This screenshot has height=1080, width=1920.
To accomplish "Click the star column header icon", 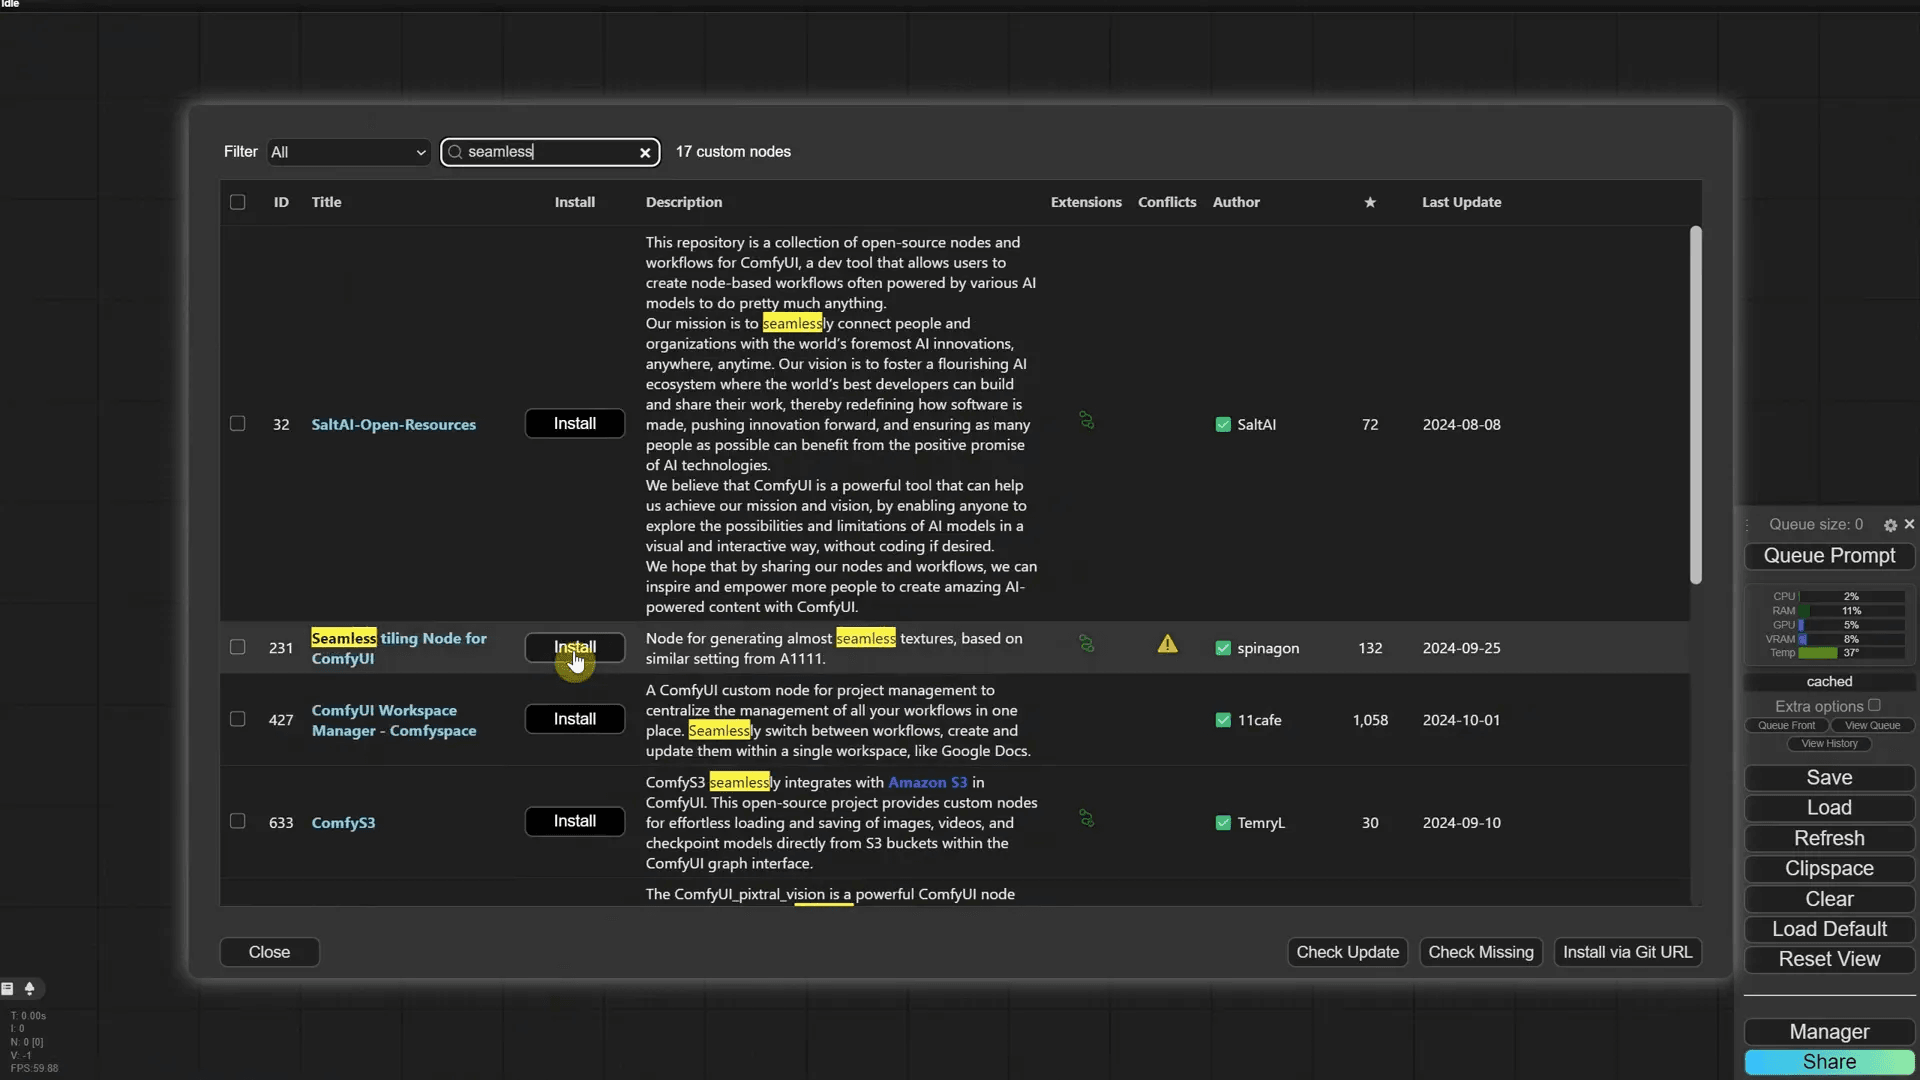I will [x=1370, y=202].
